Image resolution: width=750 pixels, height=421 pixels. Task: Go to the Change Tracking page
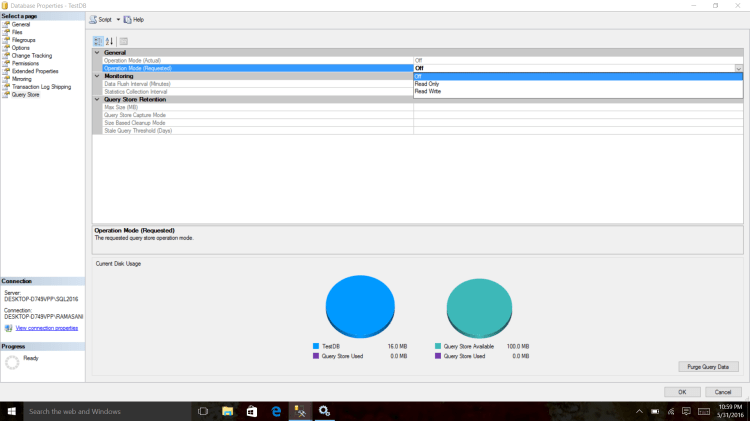(x=31, y=55)
